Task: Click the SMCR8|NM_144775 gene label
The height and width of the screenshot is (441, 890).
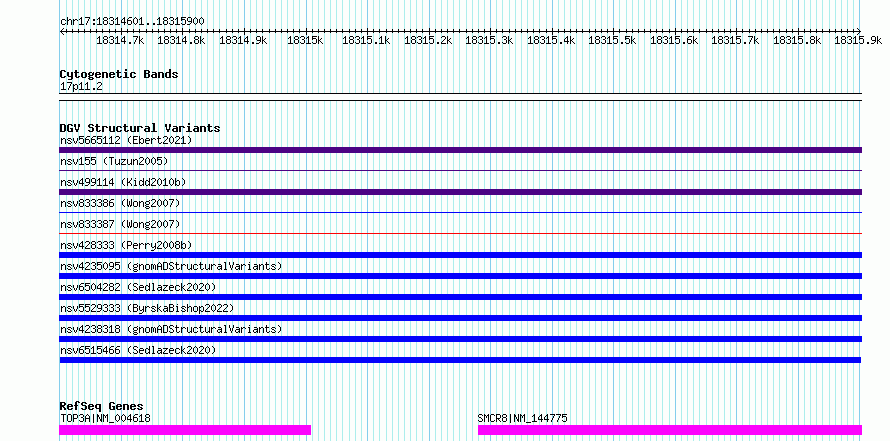Action: pos(523,419)
